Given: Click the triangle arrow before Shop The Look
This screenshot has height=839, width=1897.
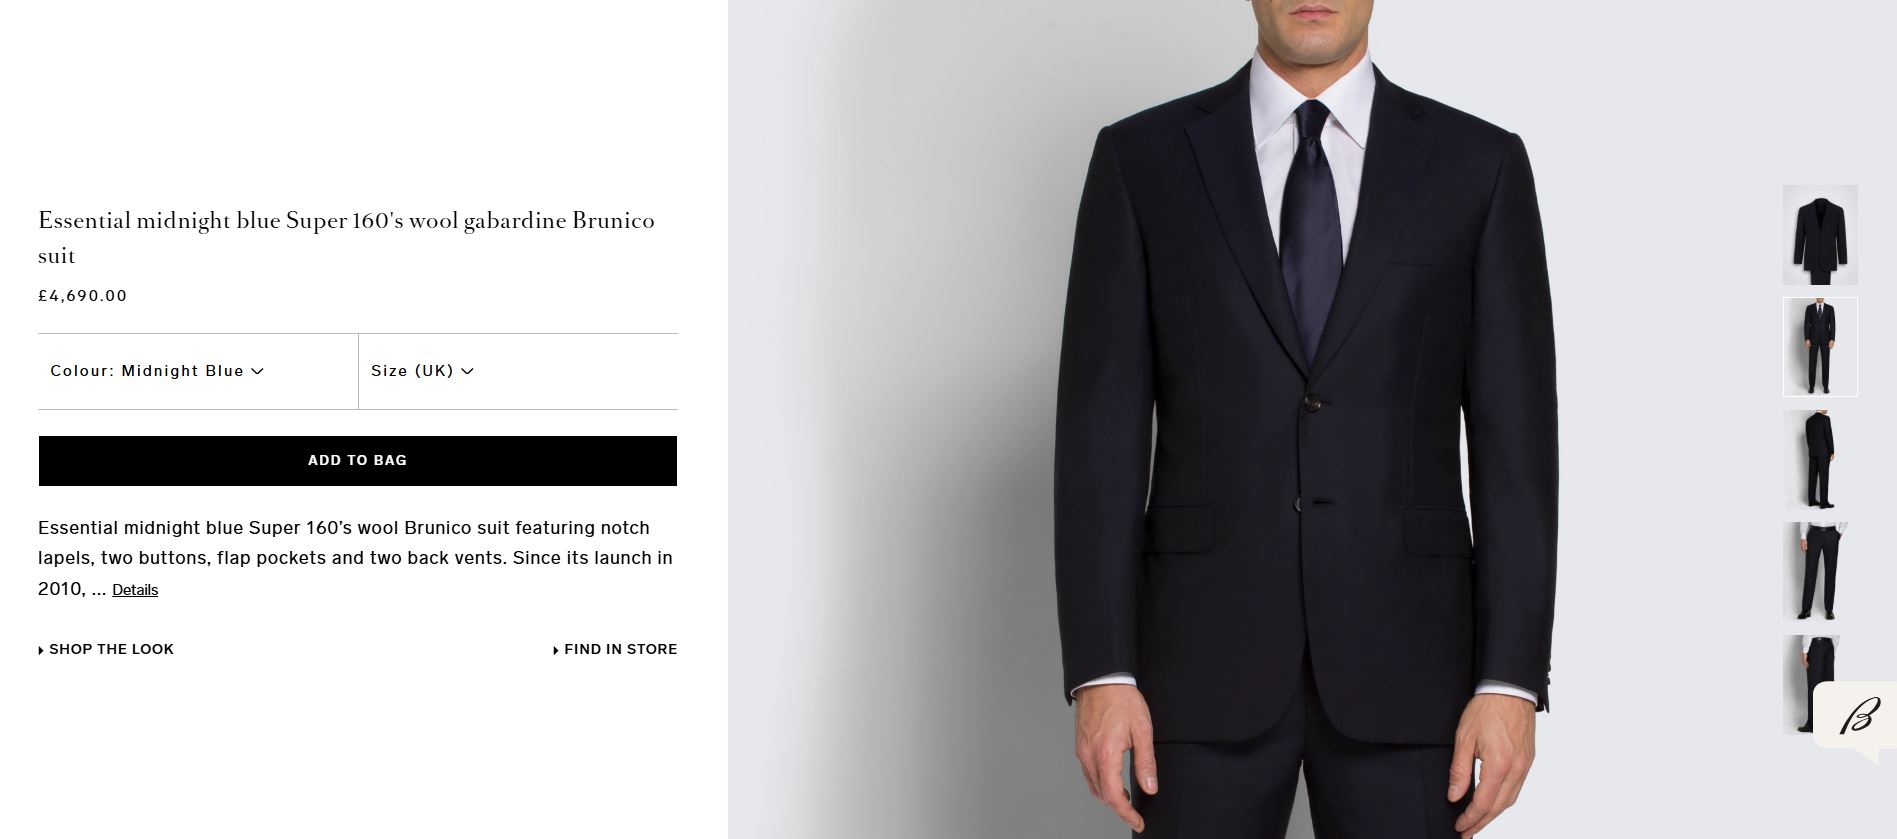Looking at the screenshot, I should (x=41, y=650).
